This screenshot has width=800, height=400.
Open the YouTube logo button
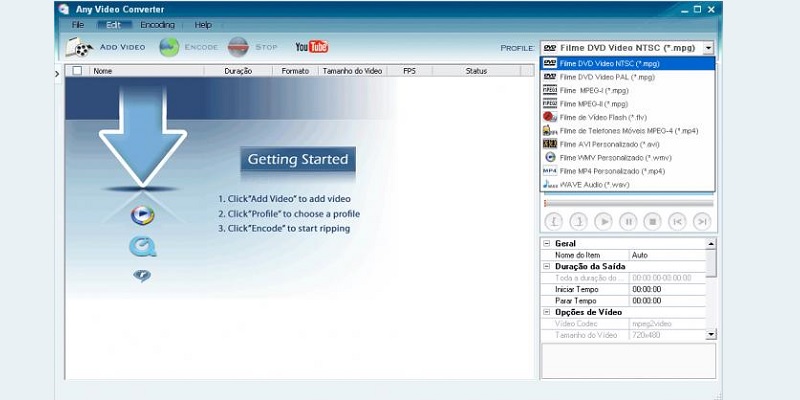pyautogui.click(x=312, y=47)
